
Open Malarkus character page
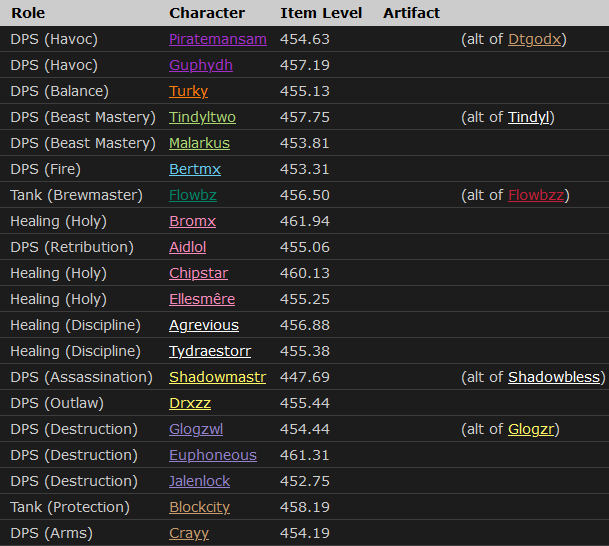[200, 143]
